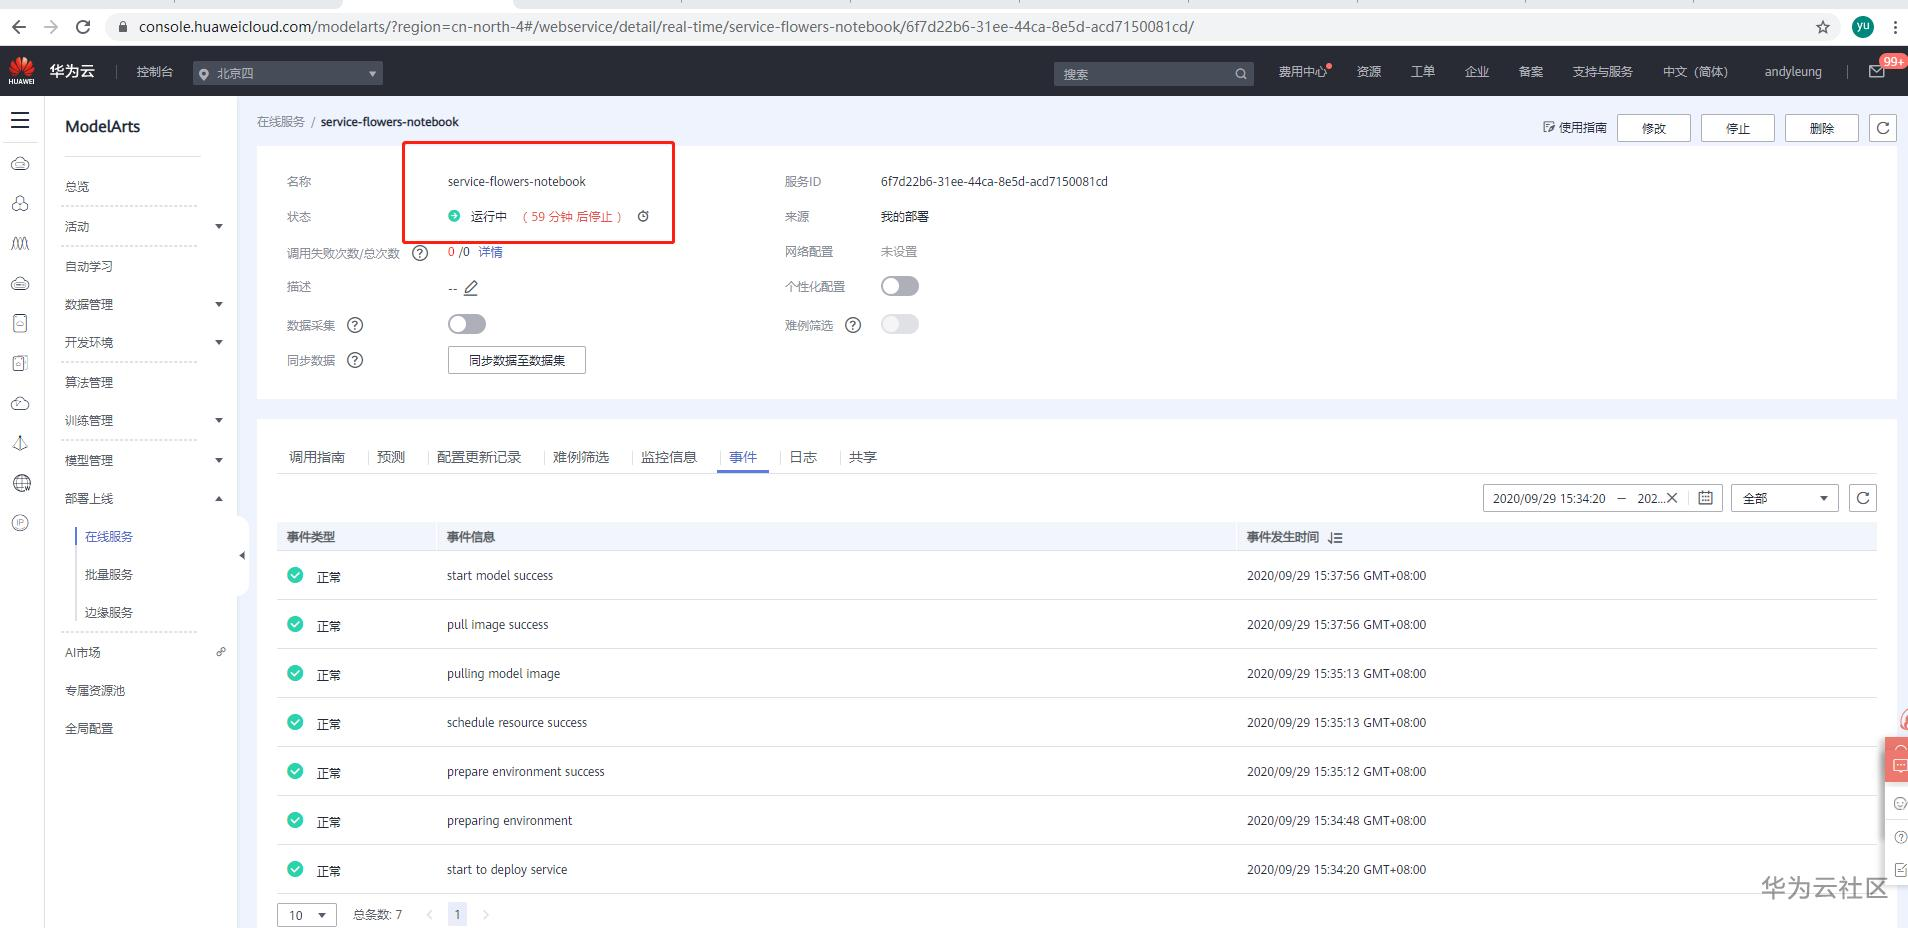The width and height of the screenshot is (1908, 928).
Task: Switch to the 日志 tab
Action: coord(803,457)
